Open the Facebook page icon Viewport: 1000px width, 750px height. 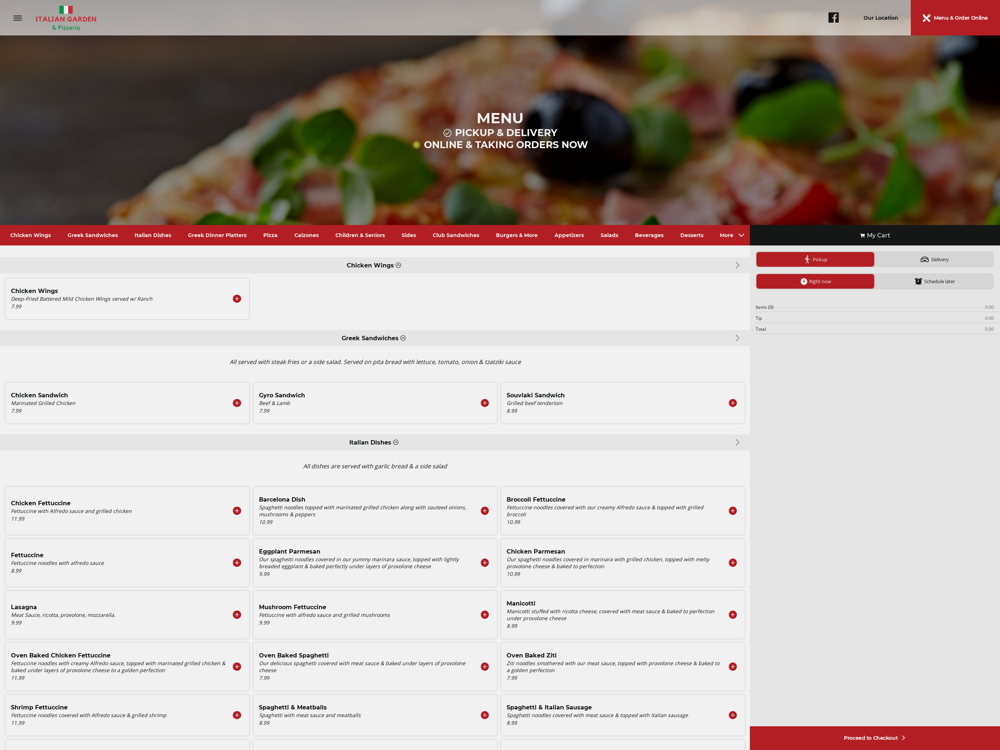coord(833,18)
